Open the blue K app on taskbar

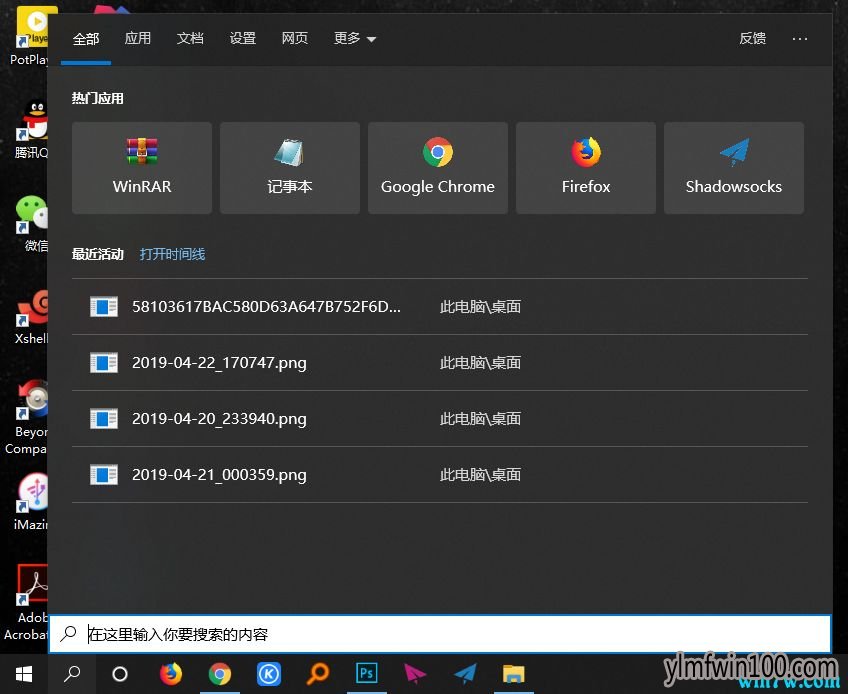[269, 674]
